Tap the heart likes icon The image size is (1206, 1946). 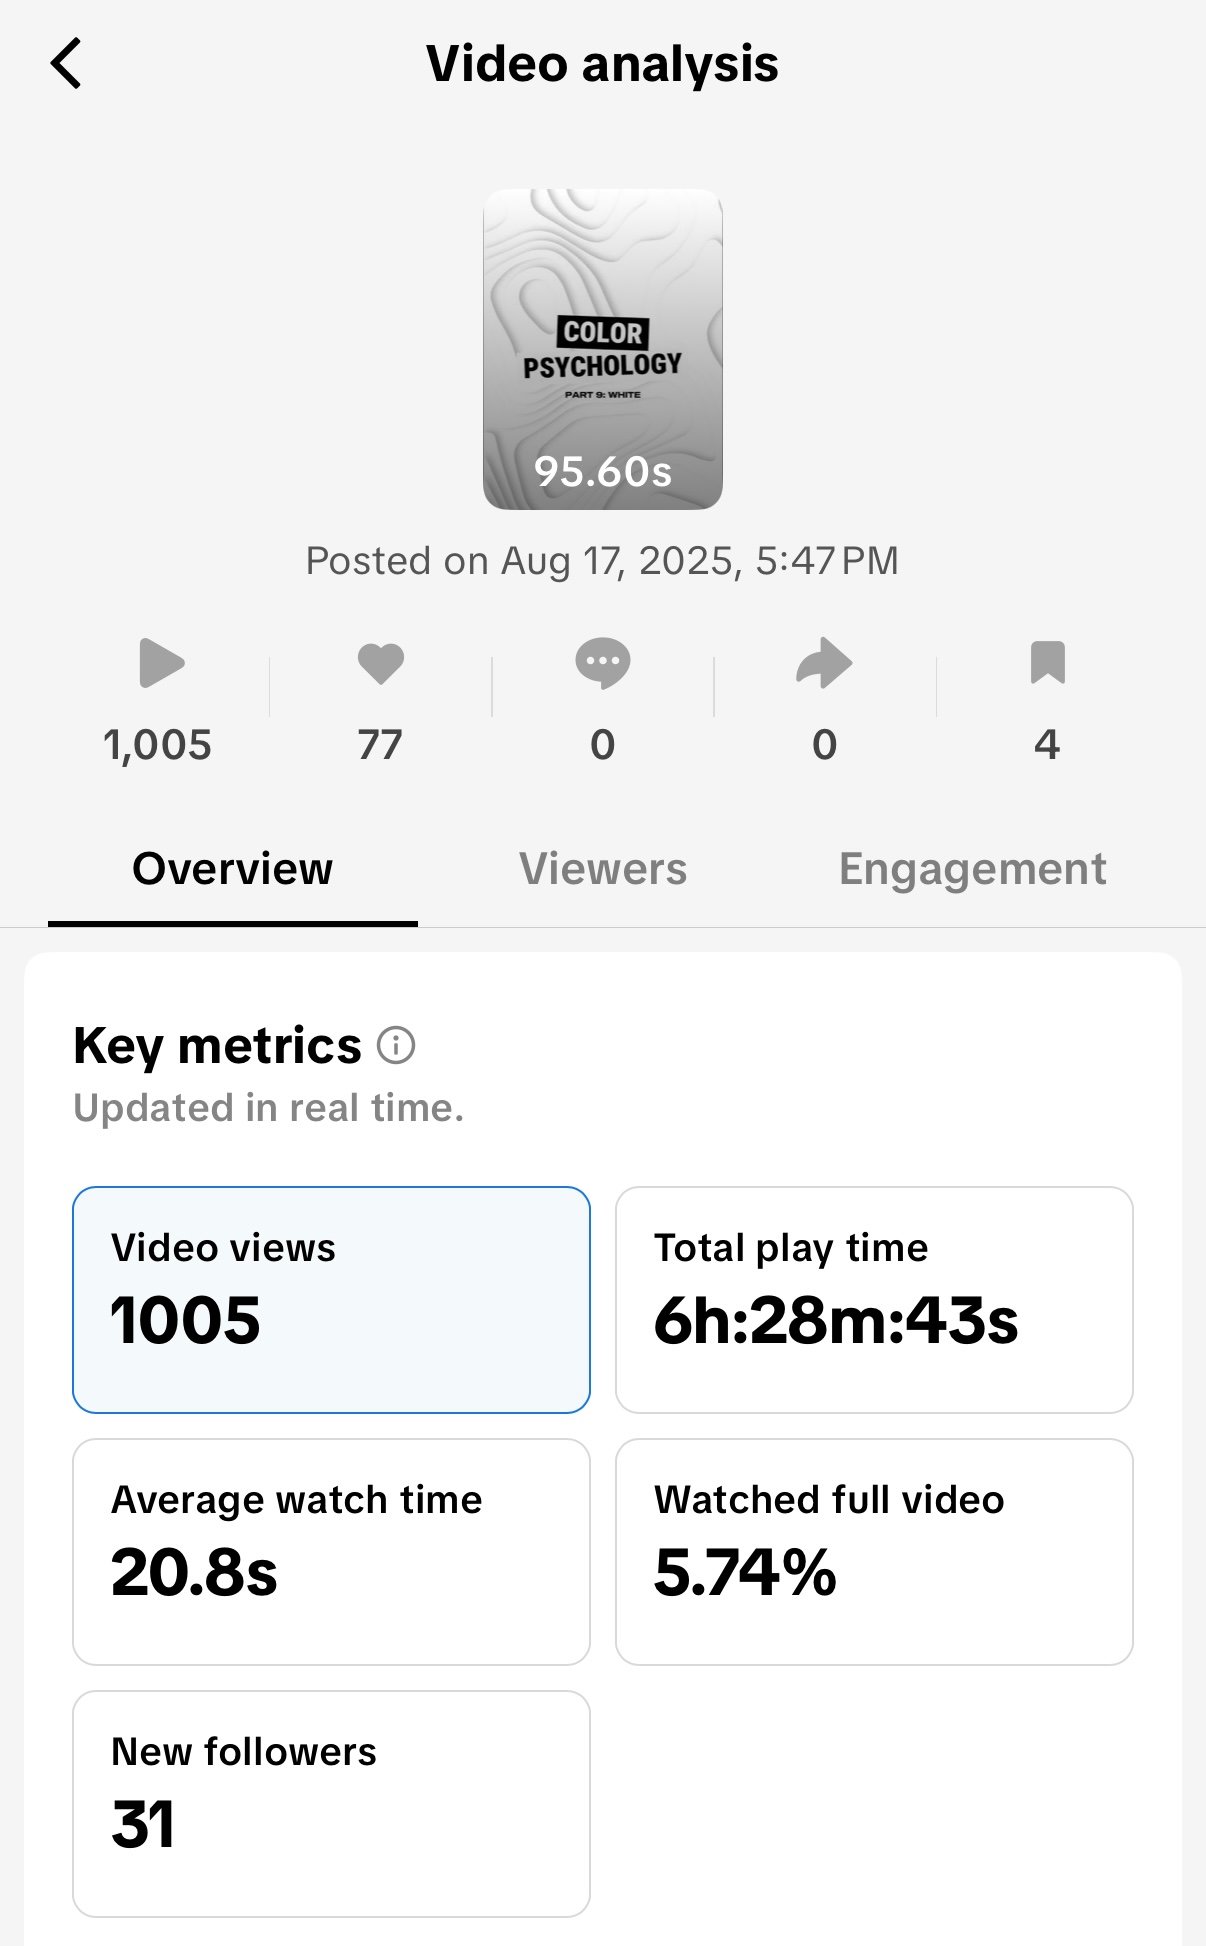[x=380, y=663]
